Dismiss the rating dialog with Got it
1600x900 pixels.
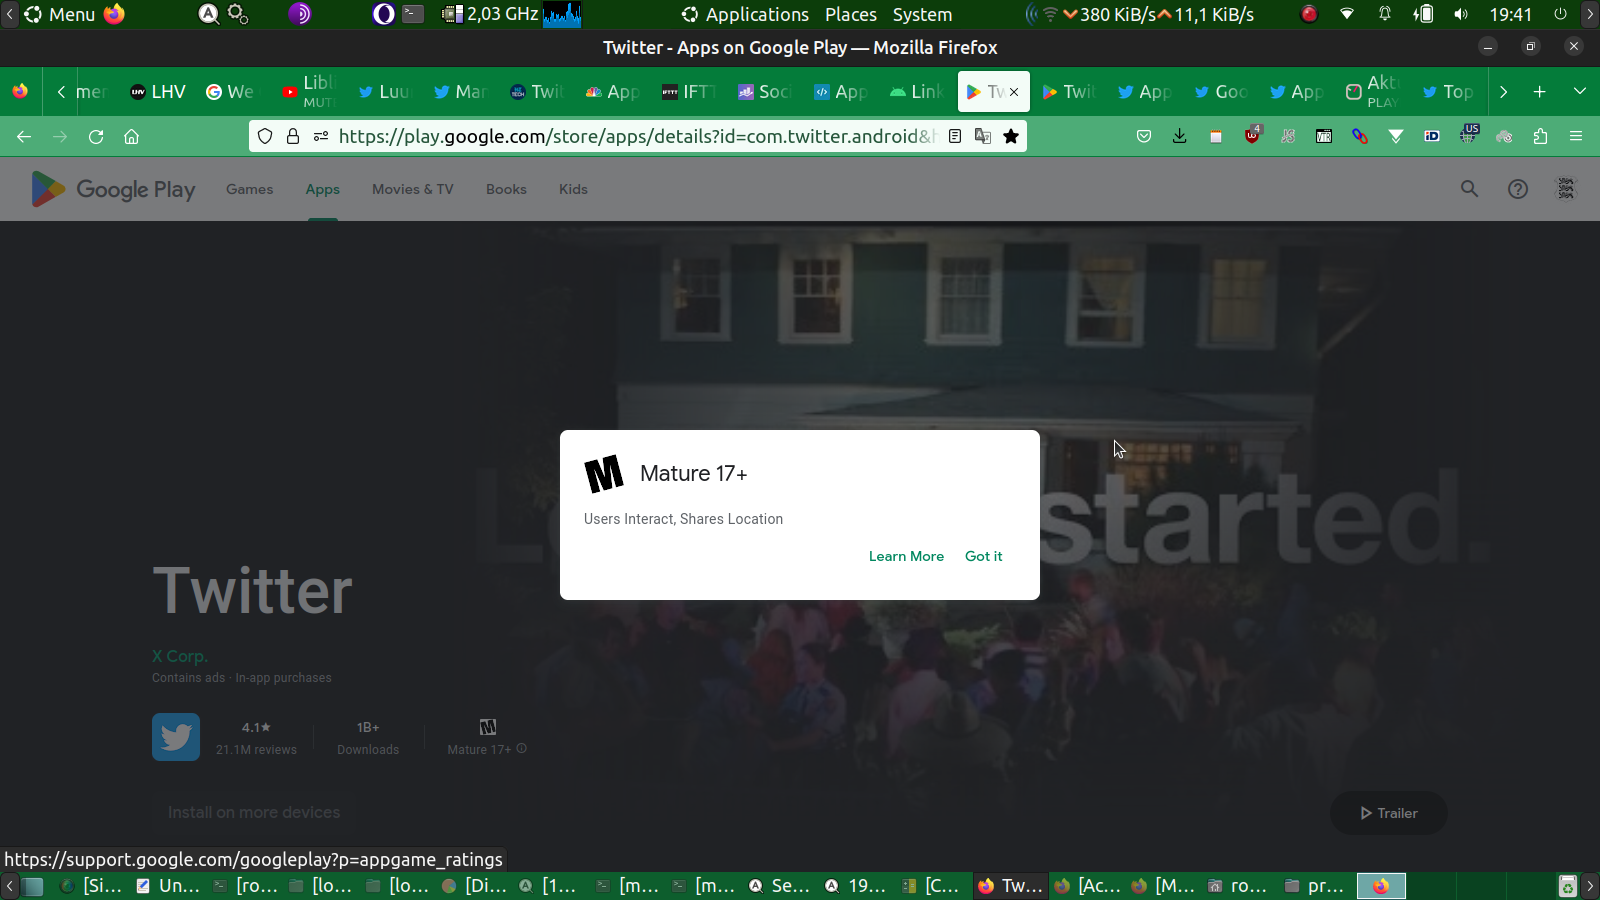(x=984, y=556)
